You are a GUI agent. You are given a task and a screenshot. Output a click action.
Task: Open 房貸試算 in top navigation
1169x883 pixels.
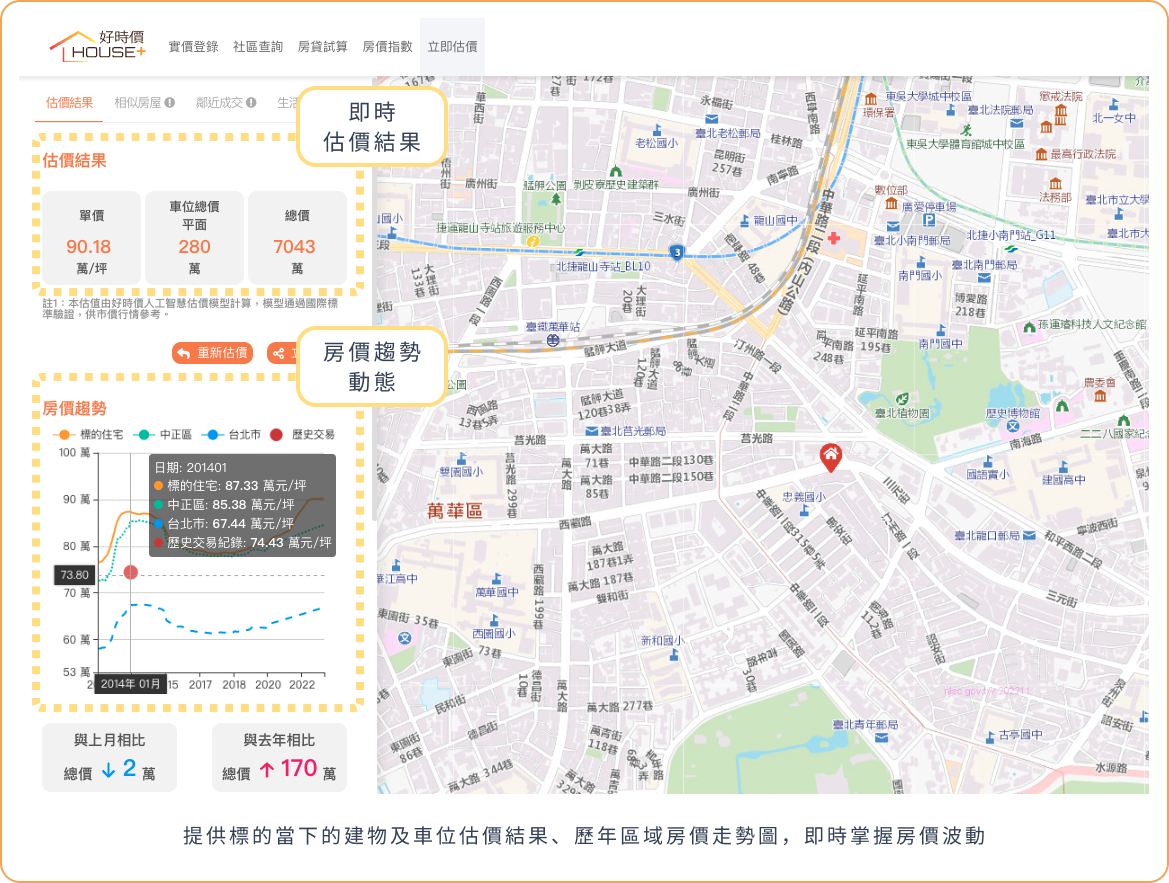tap(323, 47)
